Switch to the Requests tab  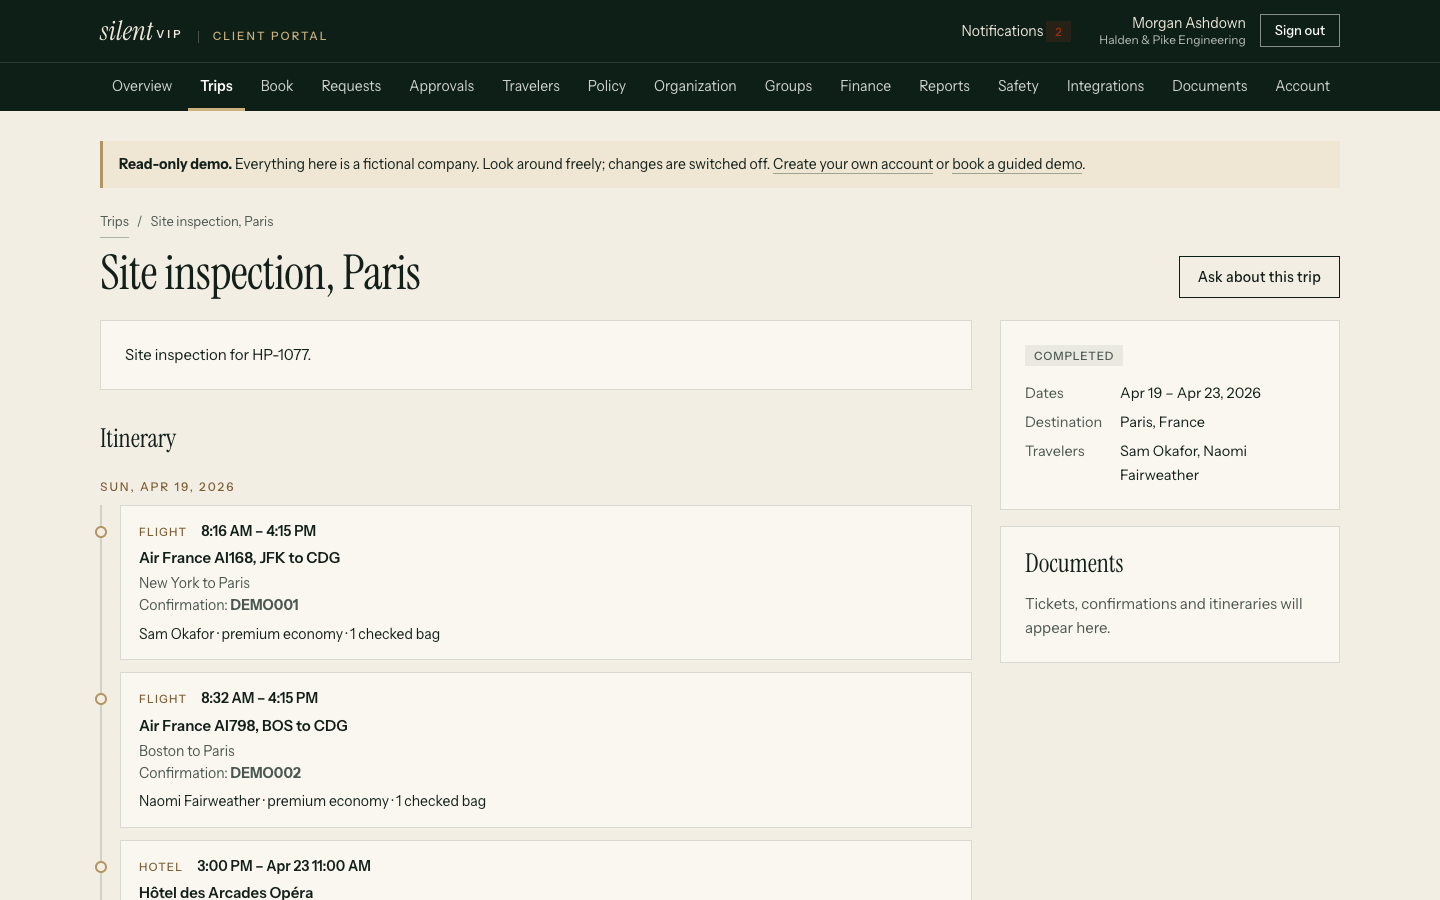click(x=351, y=86)
